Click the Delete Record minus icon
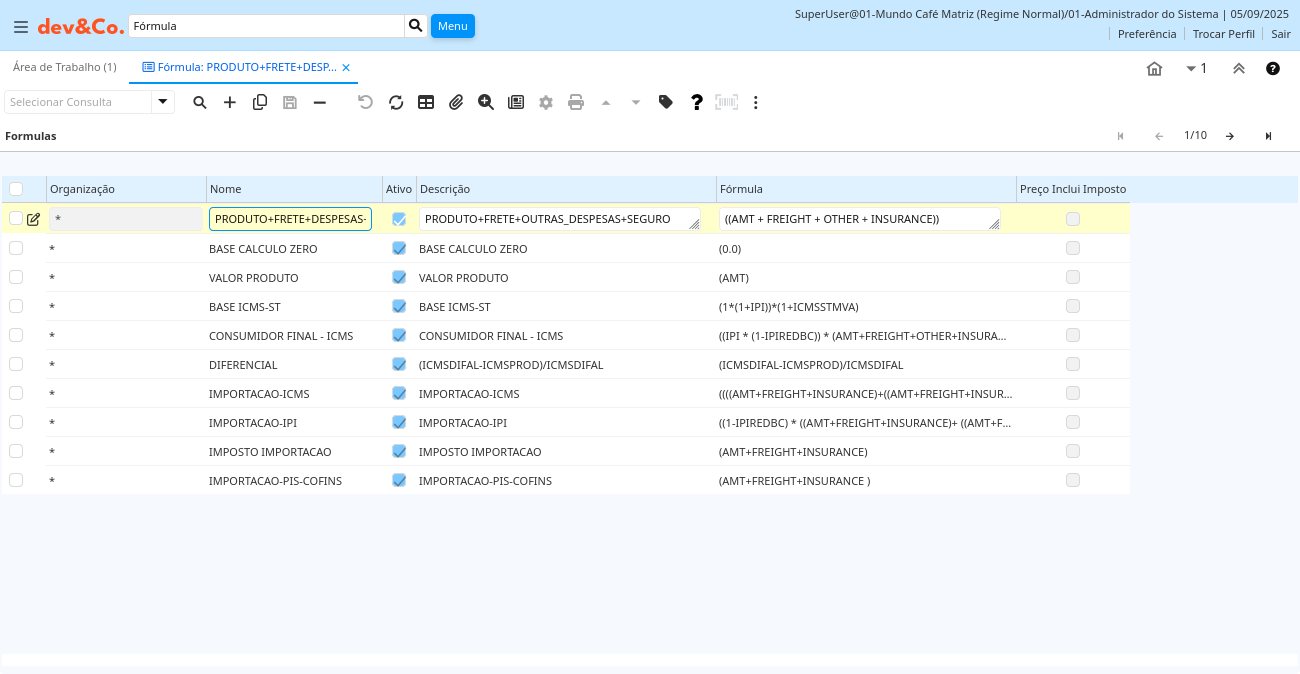Screen dimensions: 1300x674 (320, 102)
